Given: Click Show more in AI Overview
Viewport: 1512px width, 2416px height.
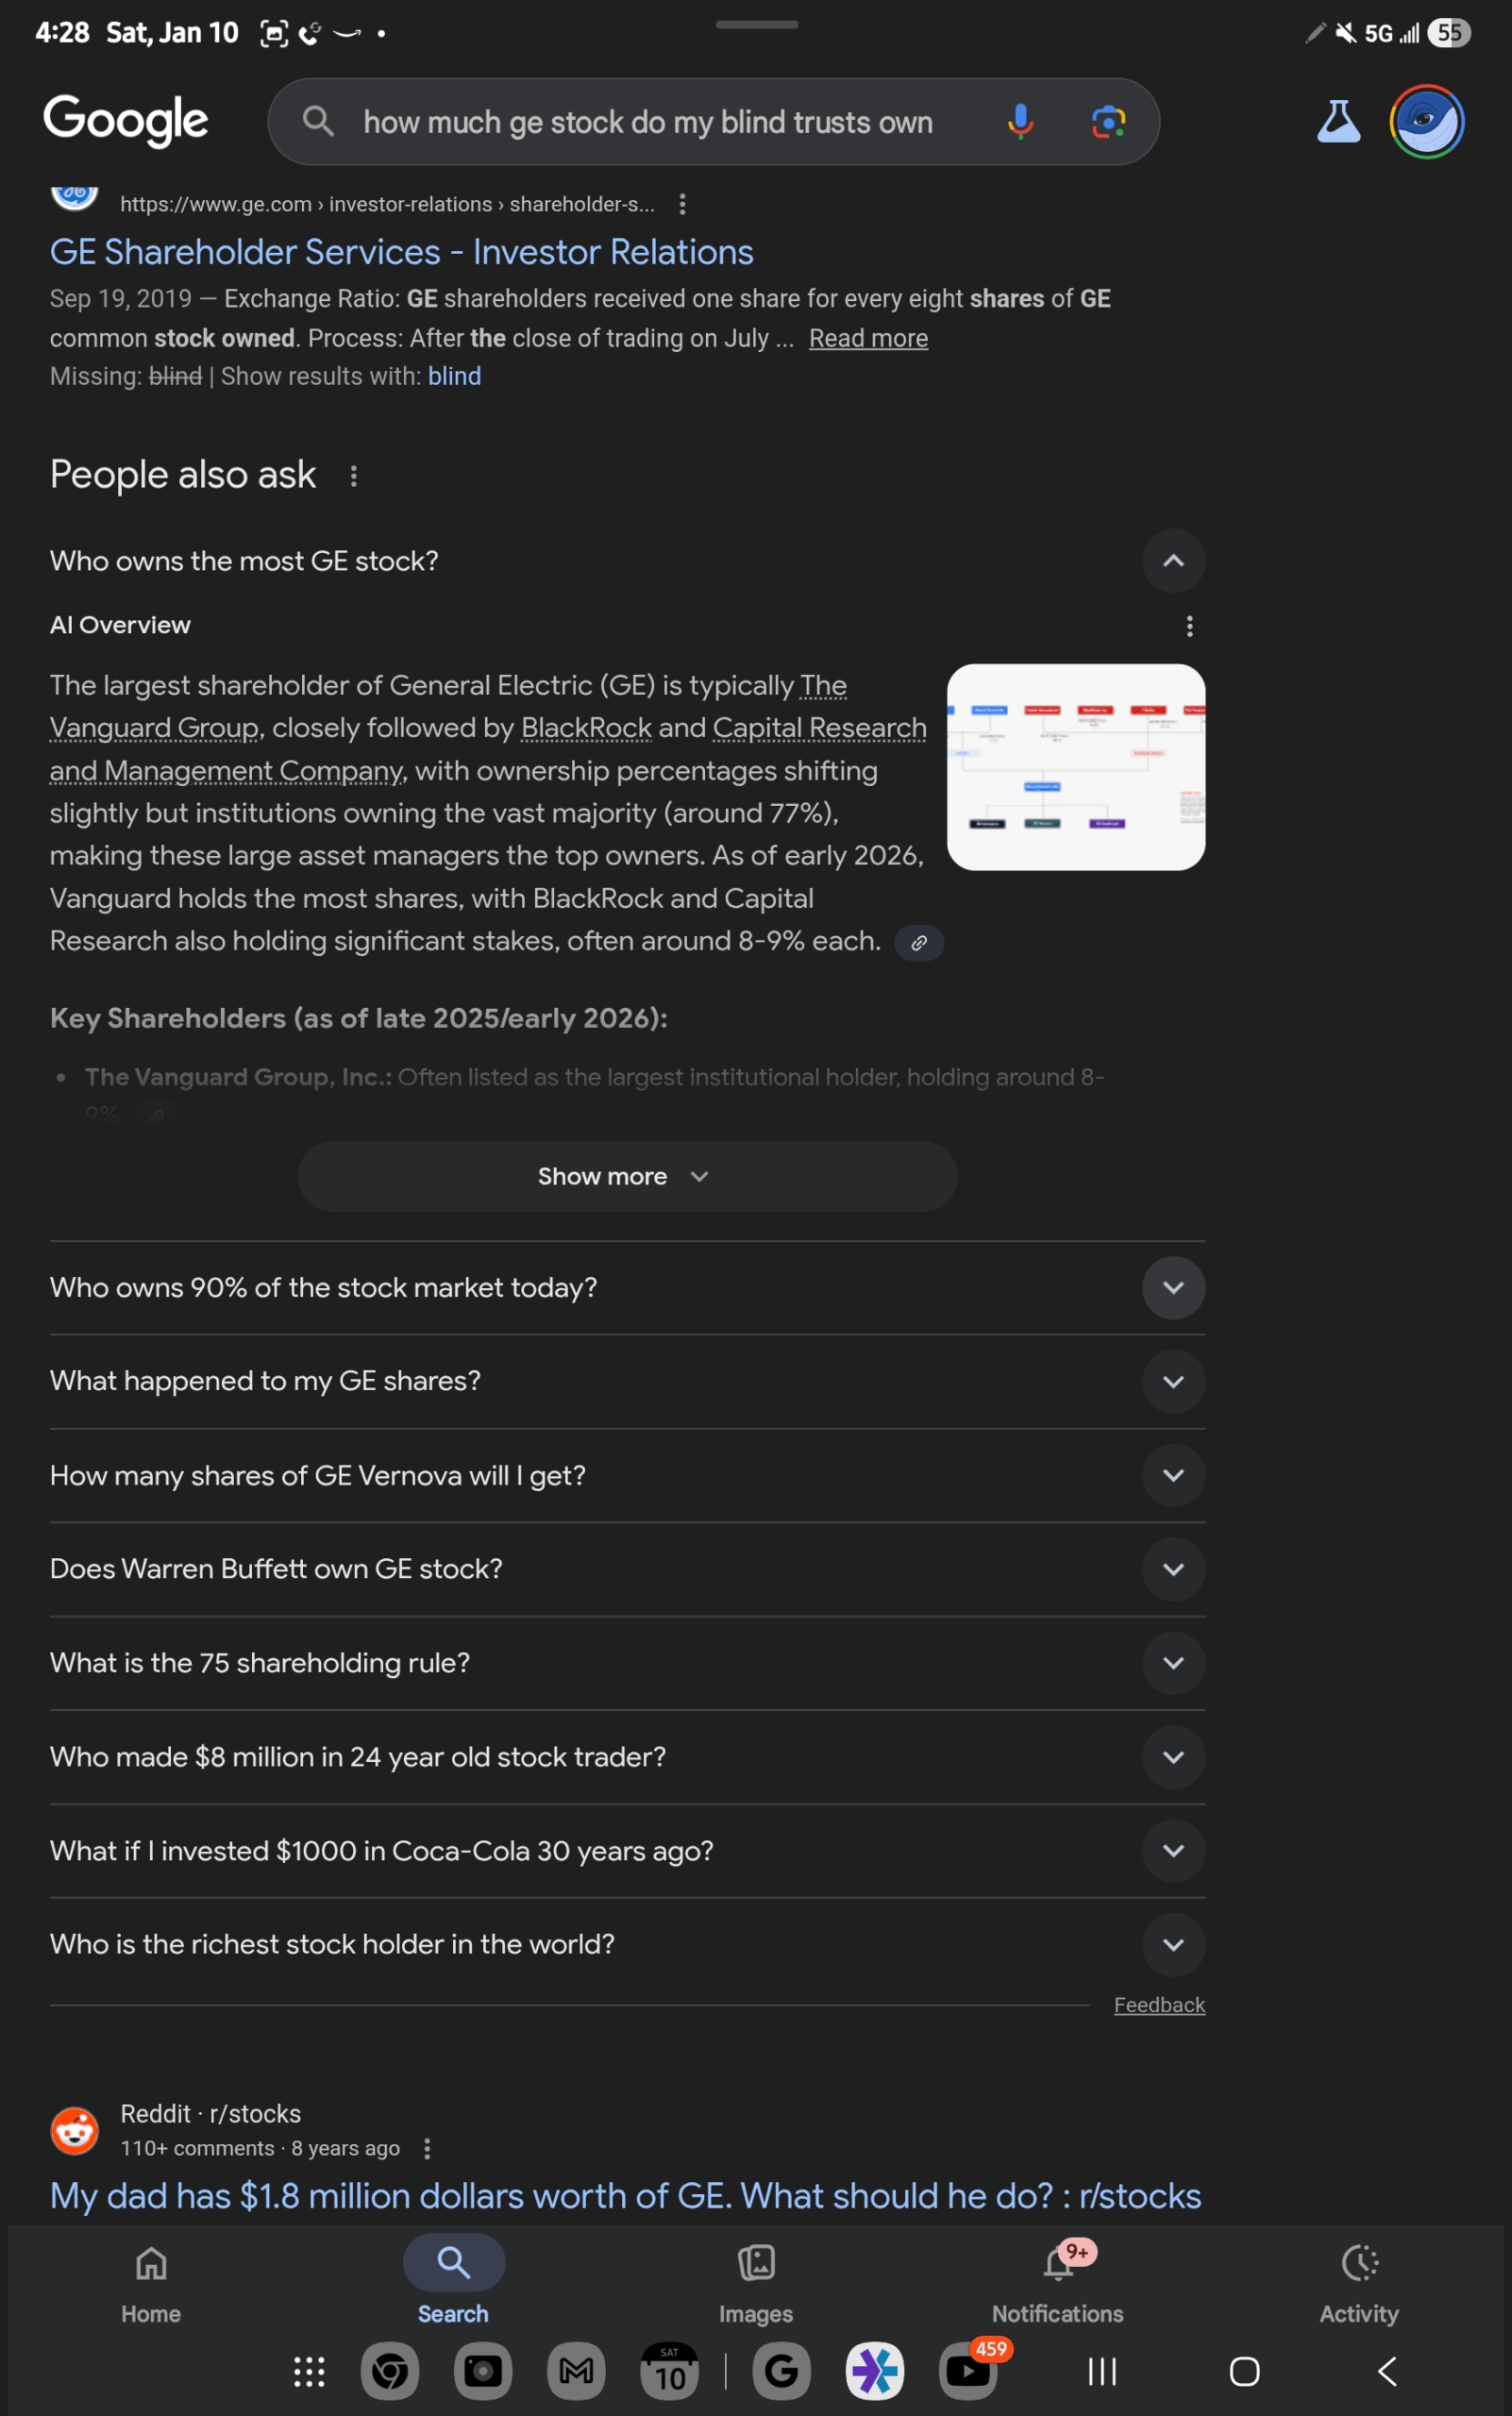Looking at the screenshot, I should point(627,1176).
